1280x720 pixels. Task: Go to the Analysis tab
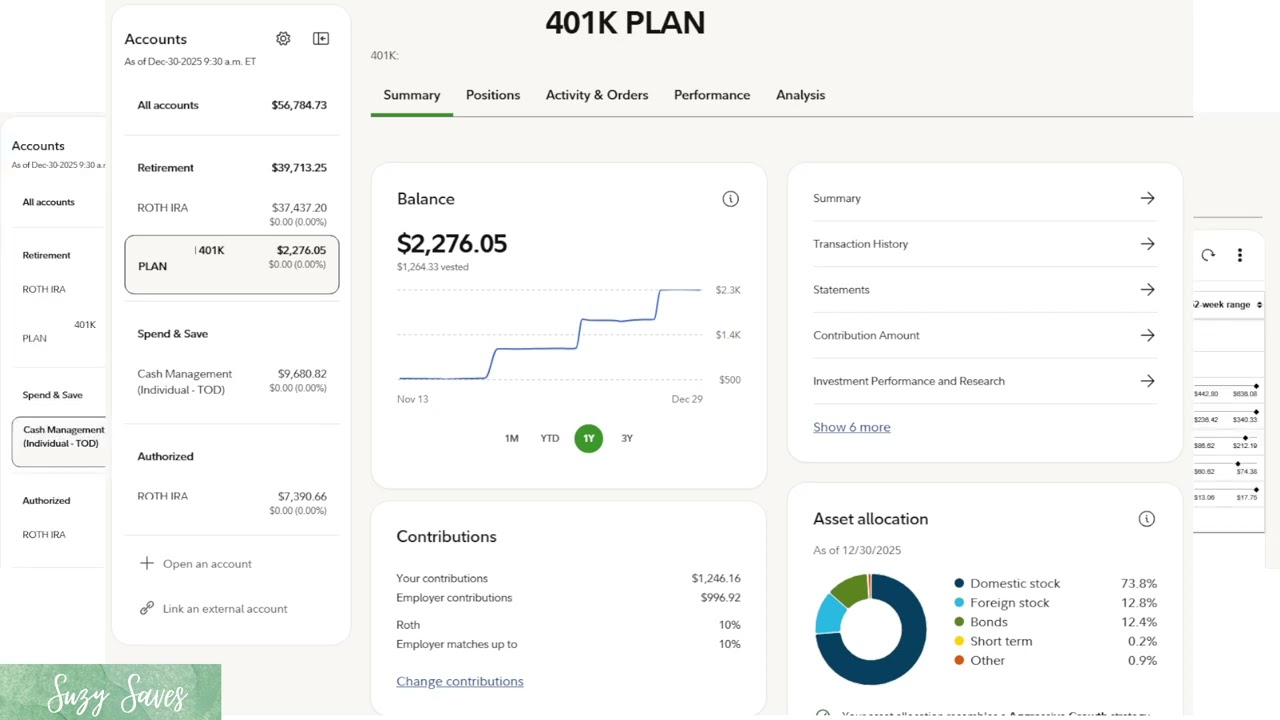pos(801,95)
